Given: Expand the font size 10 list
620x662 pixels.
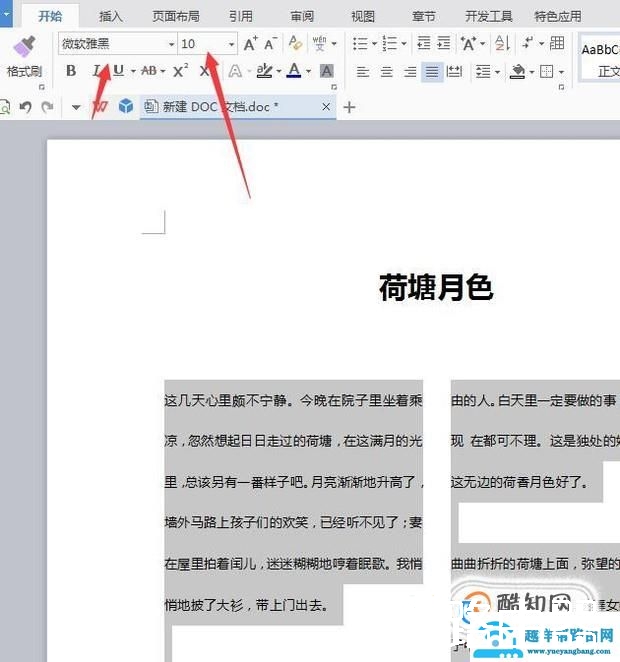Looking at the screenshot, I should pyautogui.click(x=231, y=44).
